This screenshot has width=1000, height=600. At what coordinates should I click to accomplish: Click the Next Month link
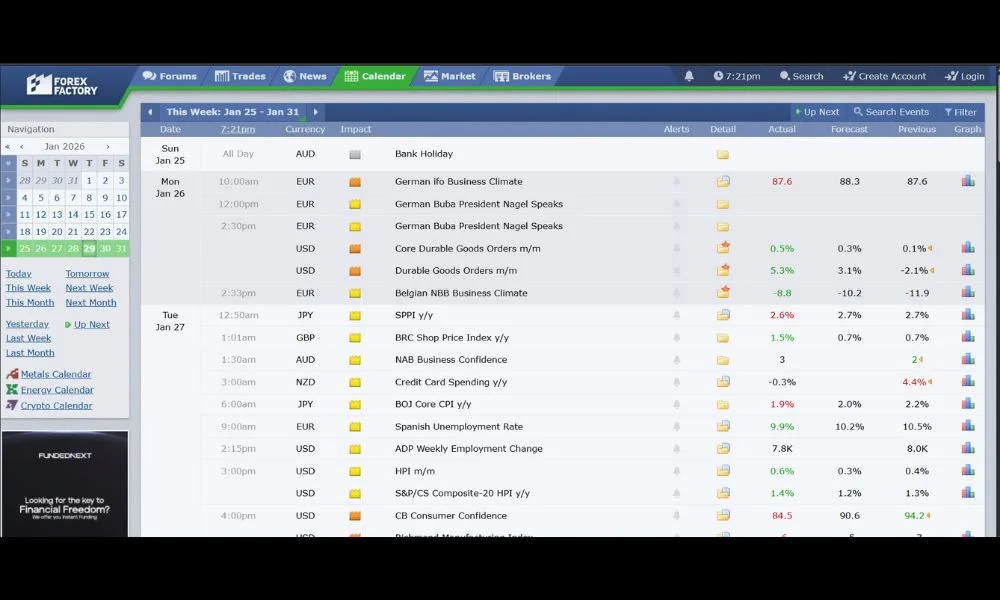(91, 302)
